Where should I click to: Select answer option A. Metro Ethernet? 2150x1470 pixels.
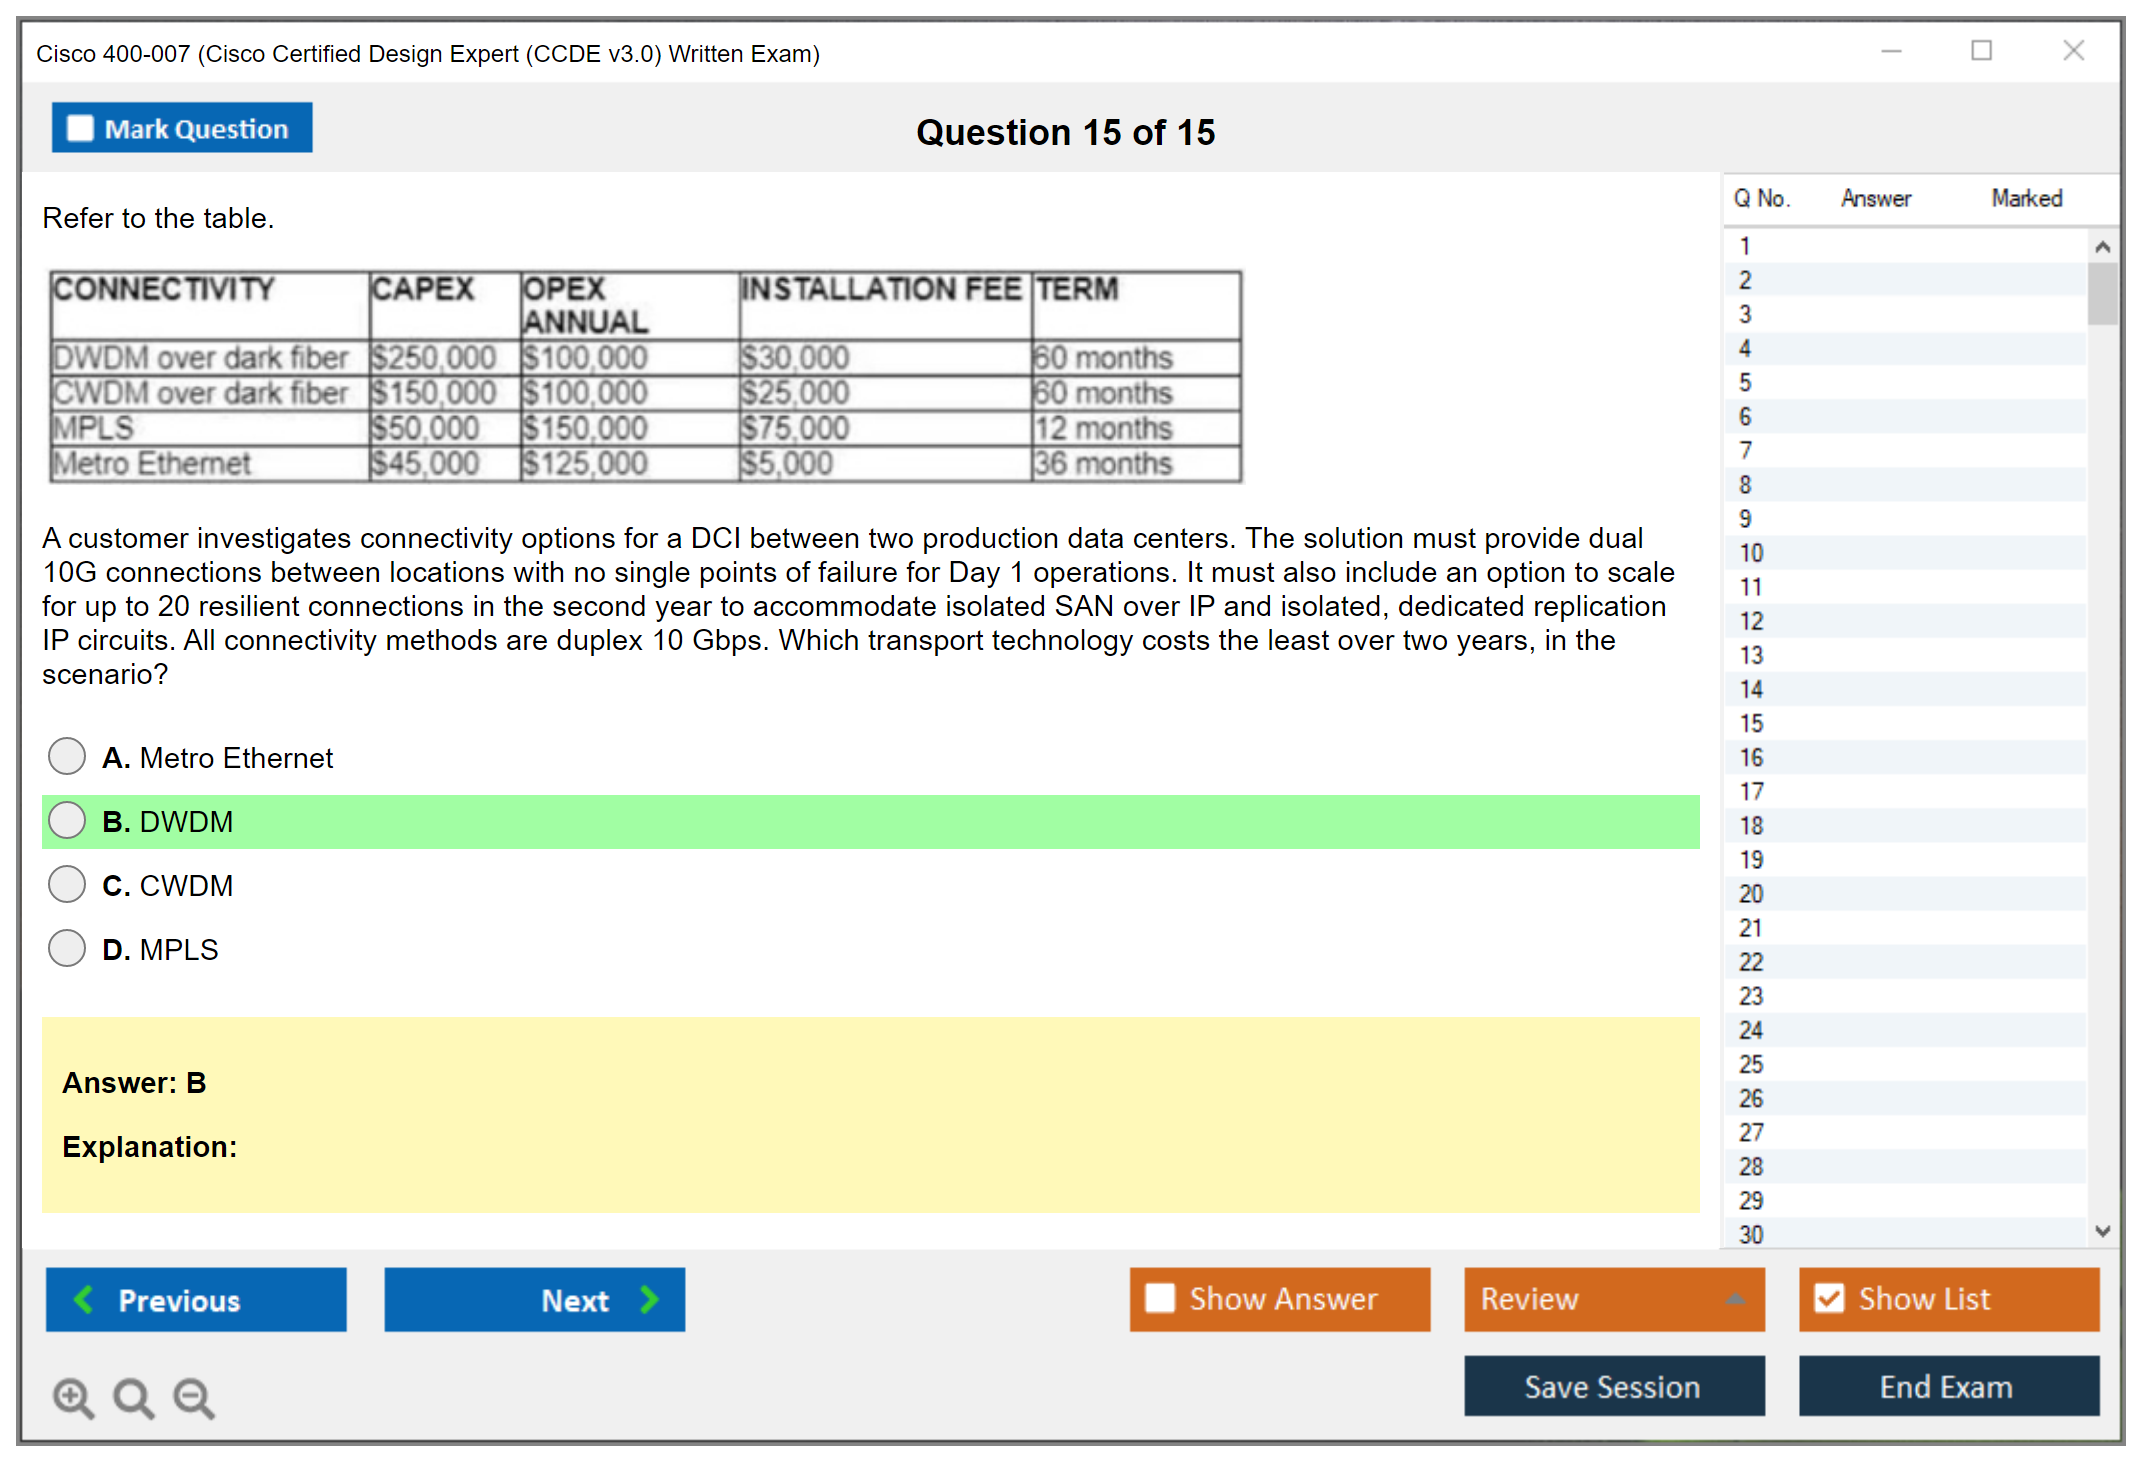tap(67, 757)
